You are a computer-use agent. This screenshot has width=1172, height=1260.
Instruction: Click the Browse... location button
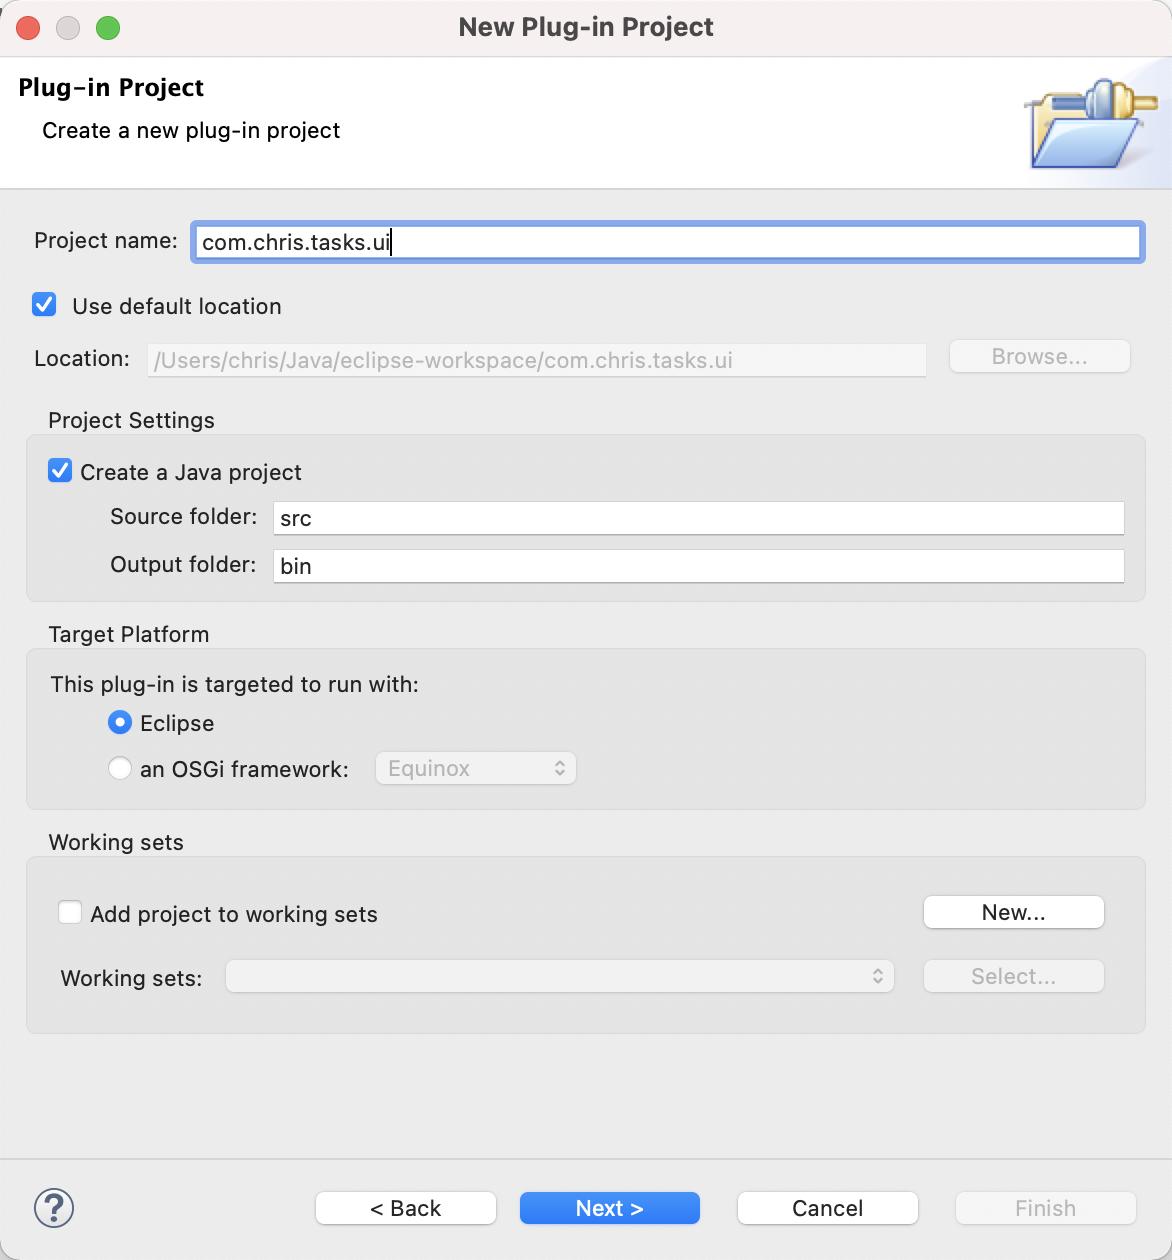point(1039,357)
